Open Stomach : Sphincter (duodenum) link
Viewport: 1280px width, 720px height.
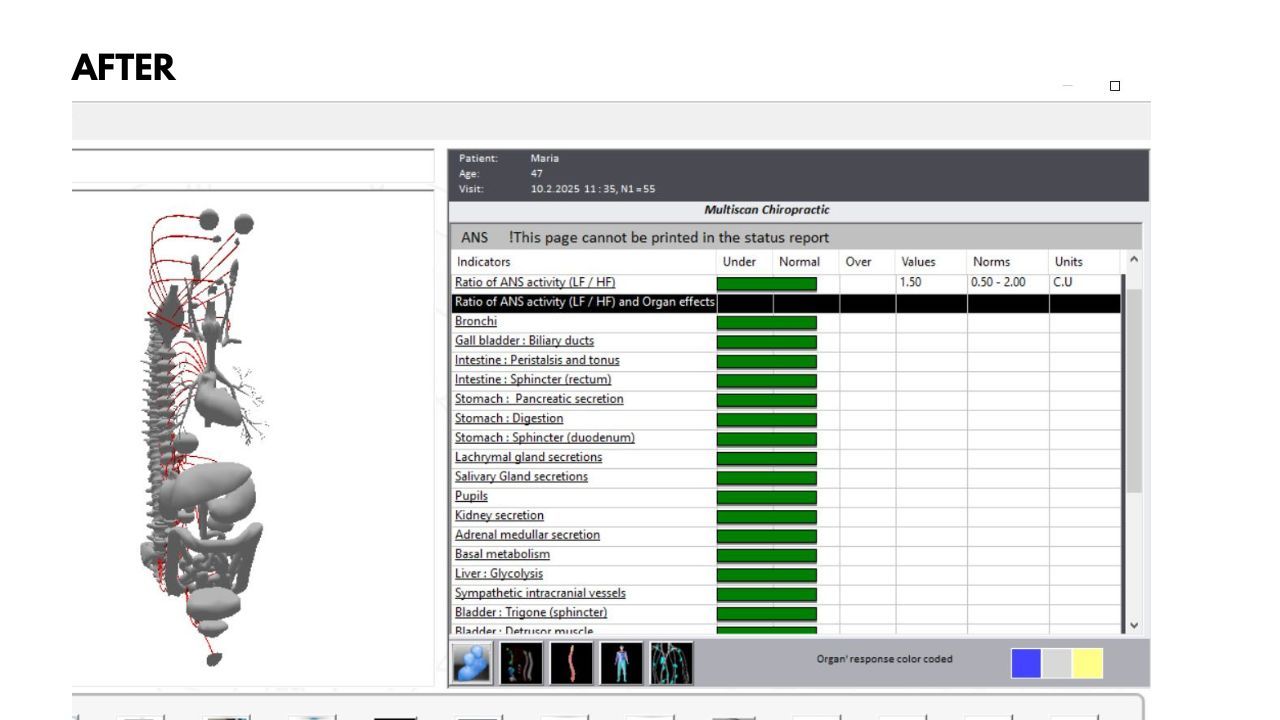(x=545, y=437)
